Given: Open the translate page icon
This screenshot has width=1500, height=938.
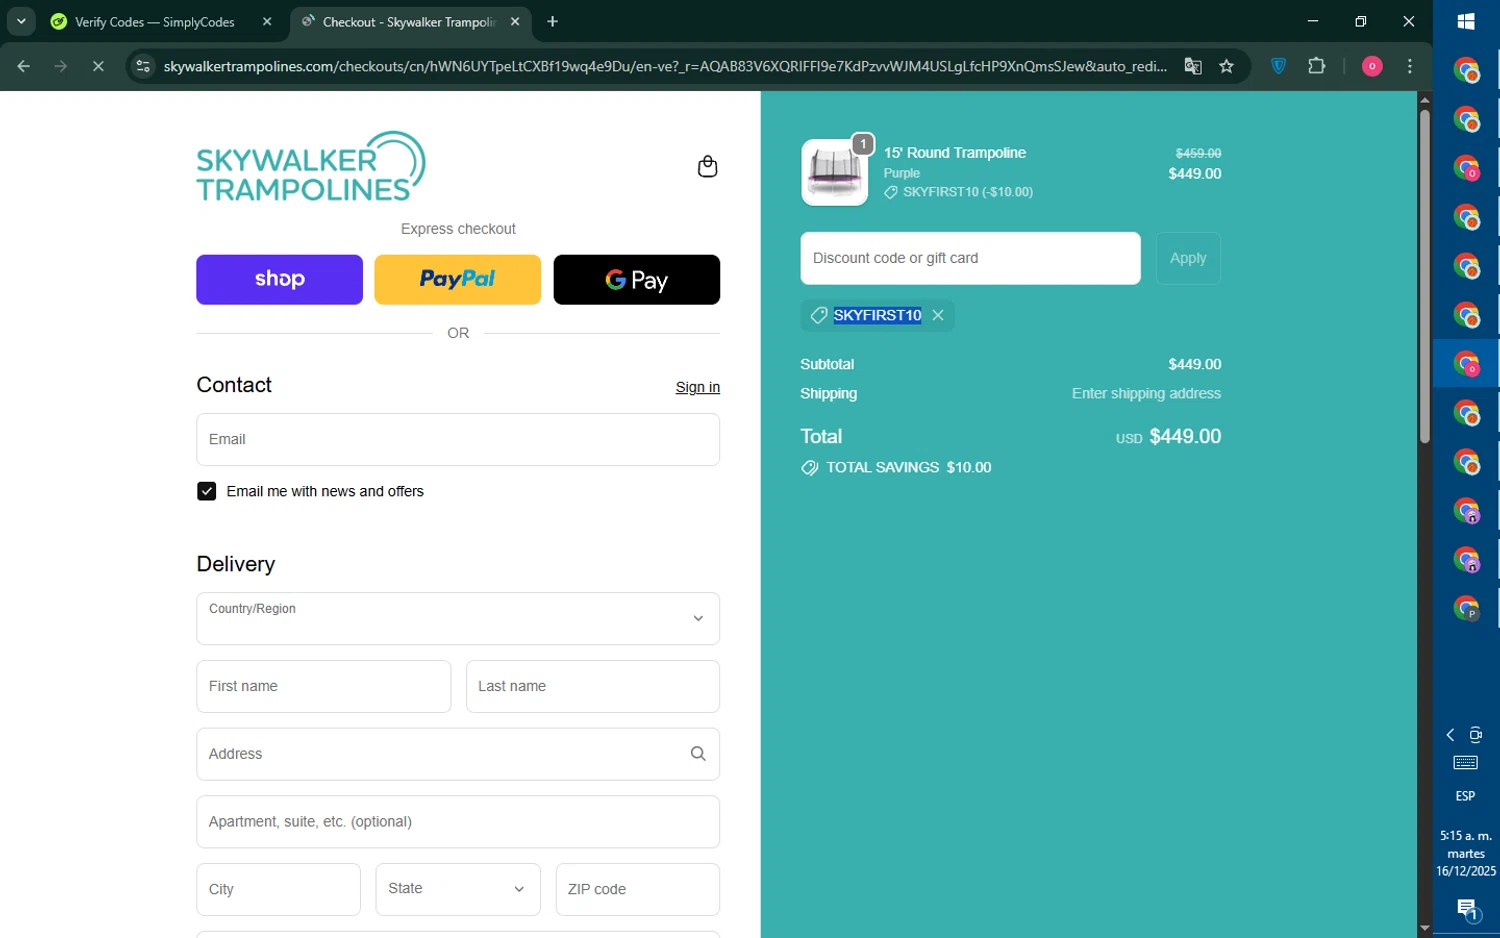Looking at the screenshot, I should click(1193, 67).
